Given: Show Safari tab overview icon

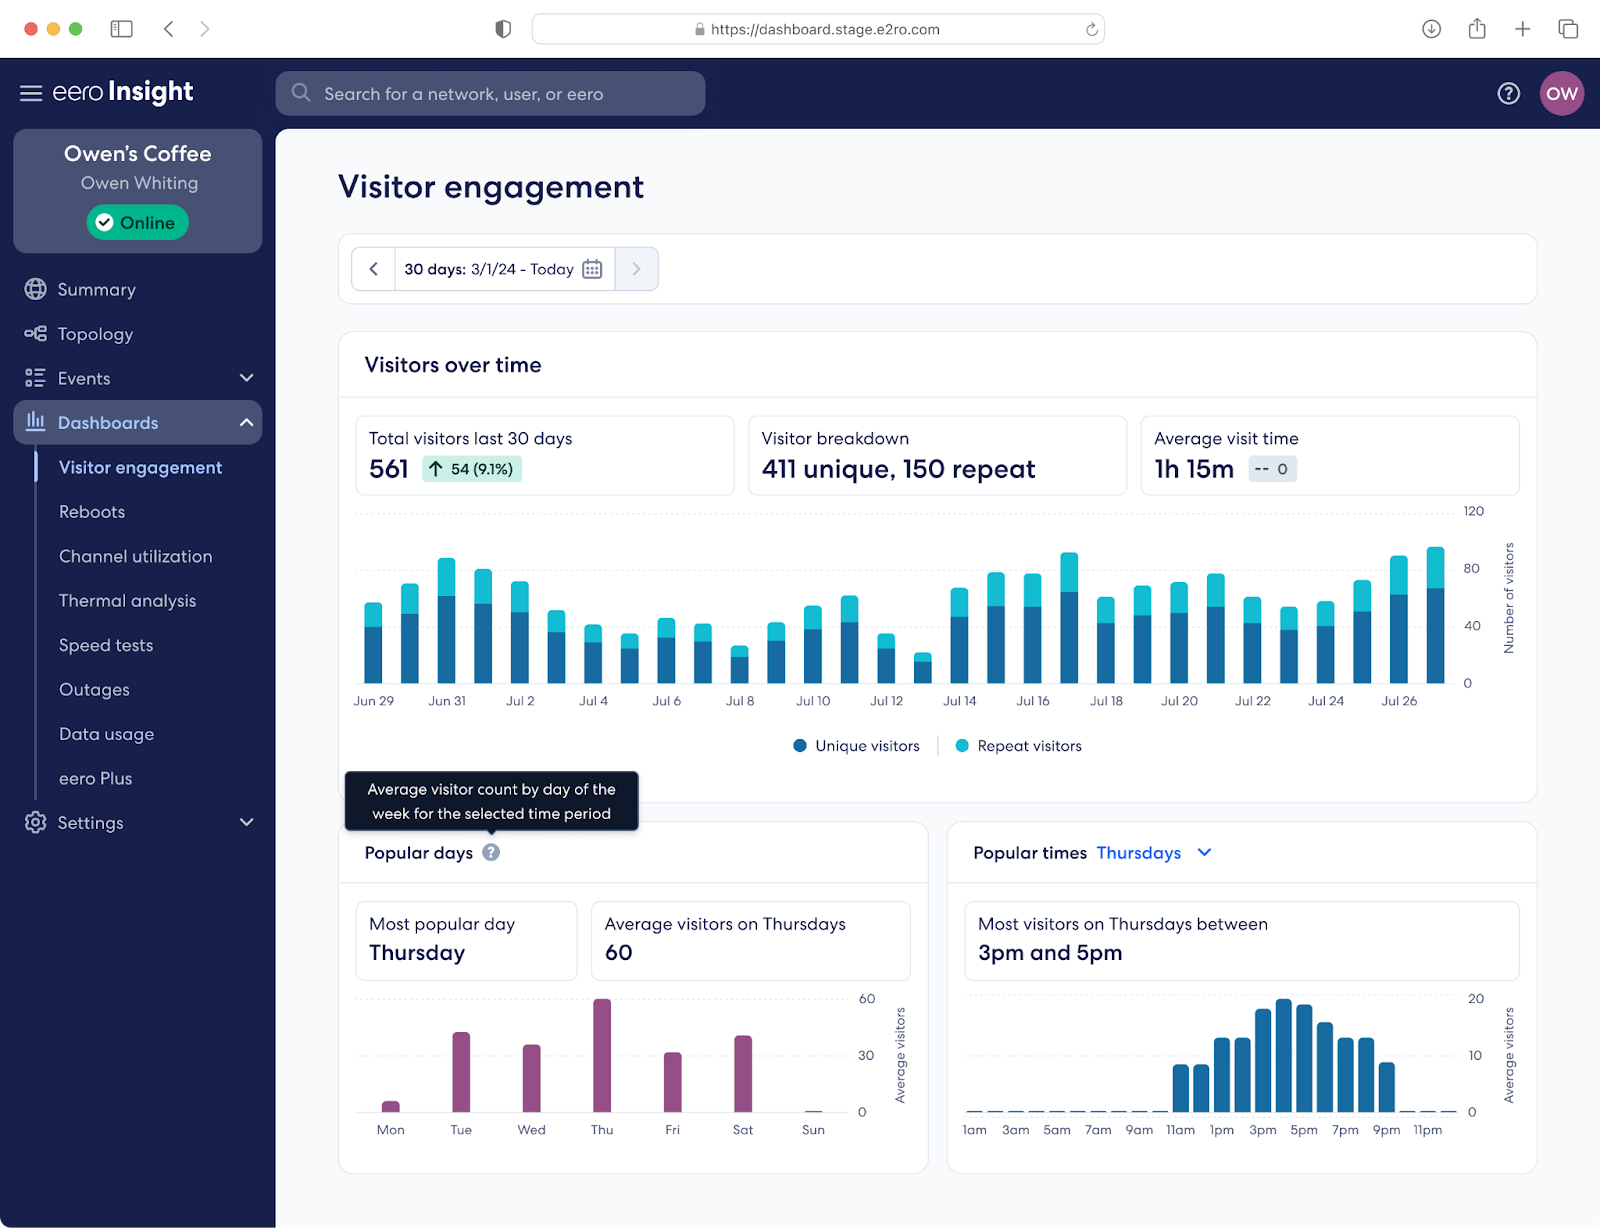Looking at the screenshot, I should pyautogui.click(x=1568, y=29).
